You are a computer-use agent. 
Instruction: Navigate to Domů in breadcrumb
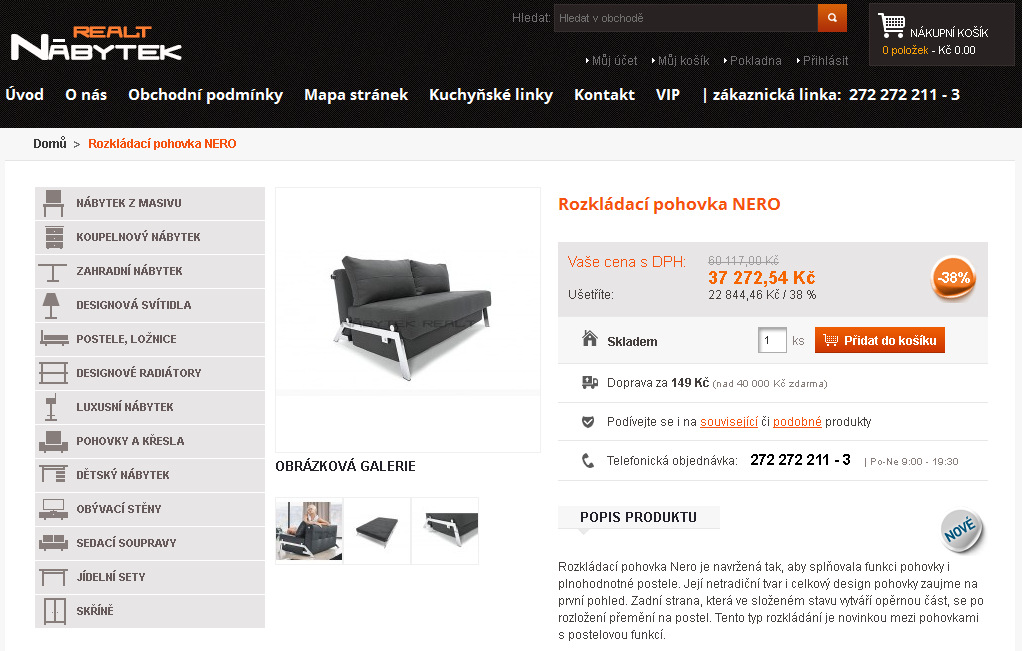click(50, 143)
